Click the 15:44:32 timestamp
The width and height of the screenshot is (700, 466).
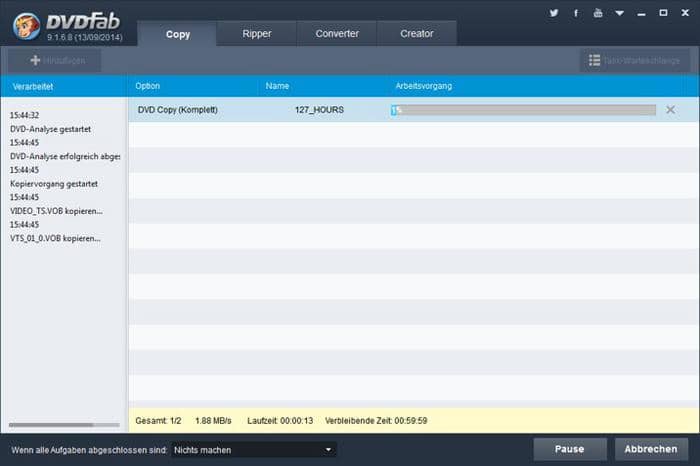(24, 115)
